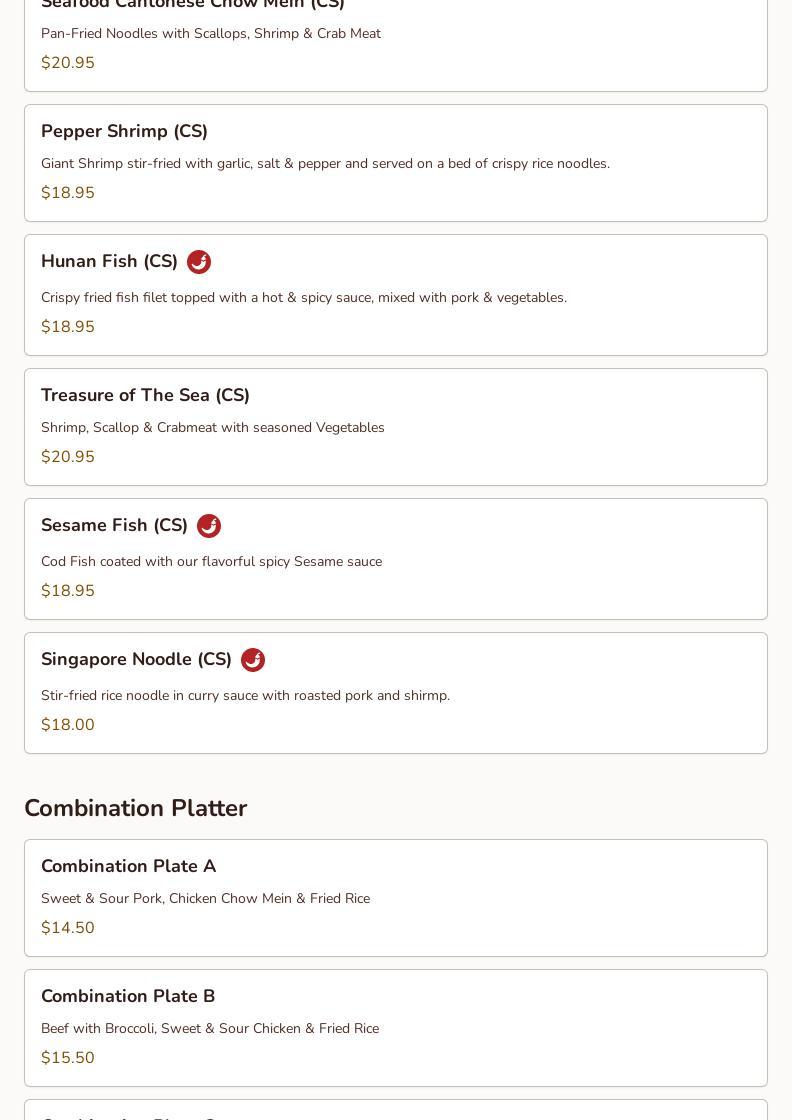Screen dimensions: 792x1120
Task: Select the Sesame Fish (CS) title
Action: pos(114,525)
